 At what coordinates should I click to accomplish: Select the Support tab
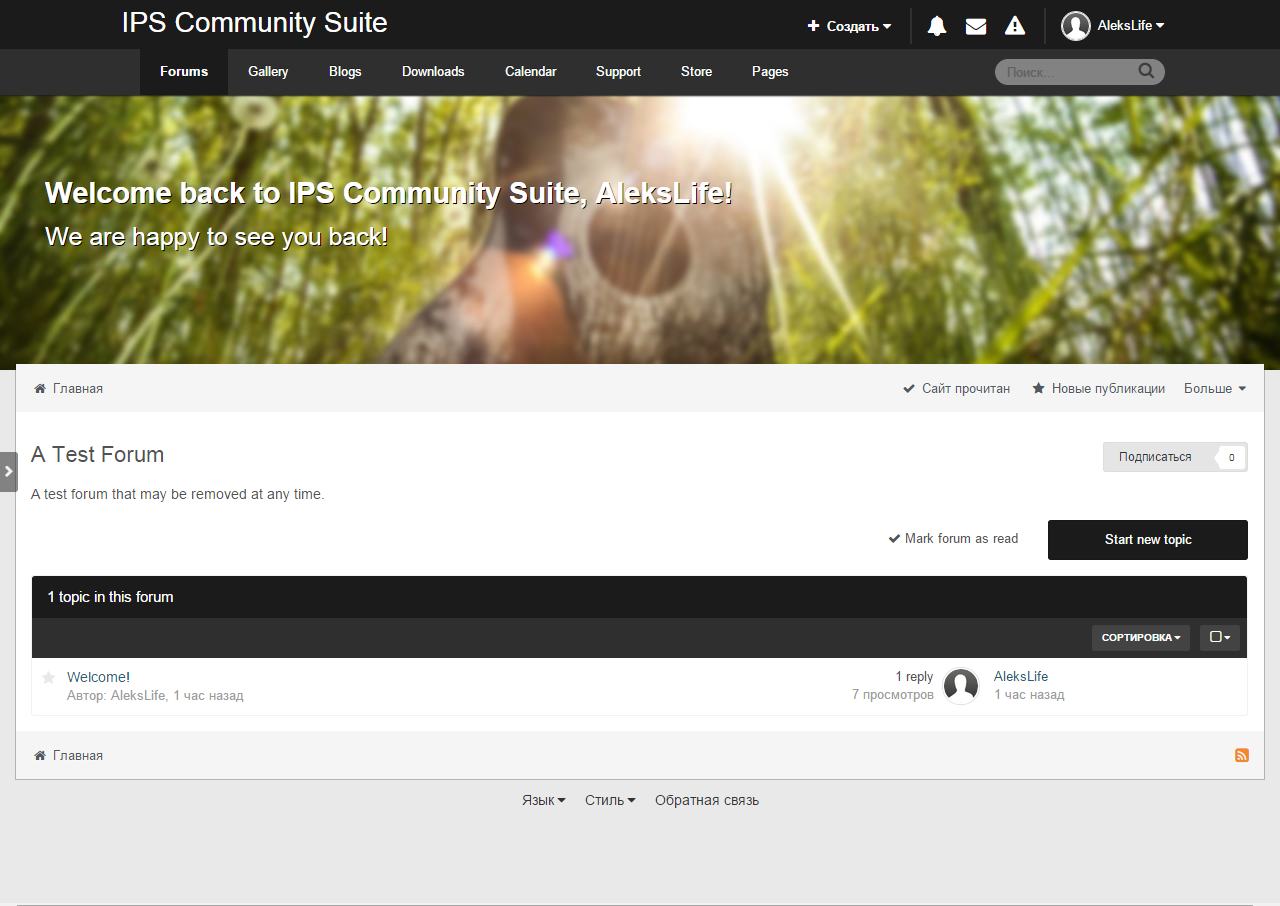pos(618,72)
